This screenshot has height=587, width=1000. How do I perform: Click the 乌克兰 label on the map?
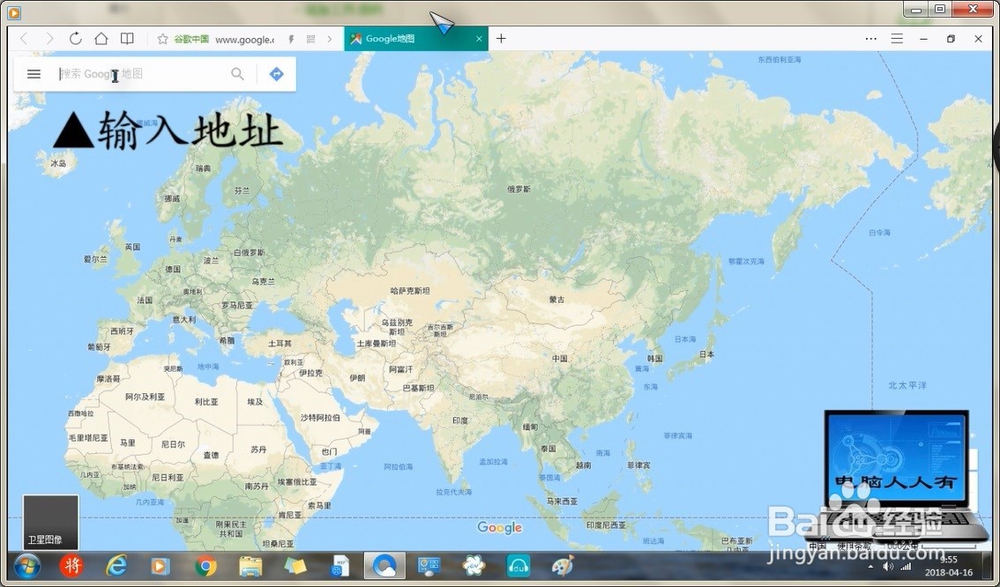[263, 281]
